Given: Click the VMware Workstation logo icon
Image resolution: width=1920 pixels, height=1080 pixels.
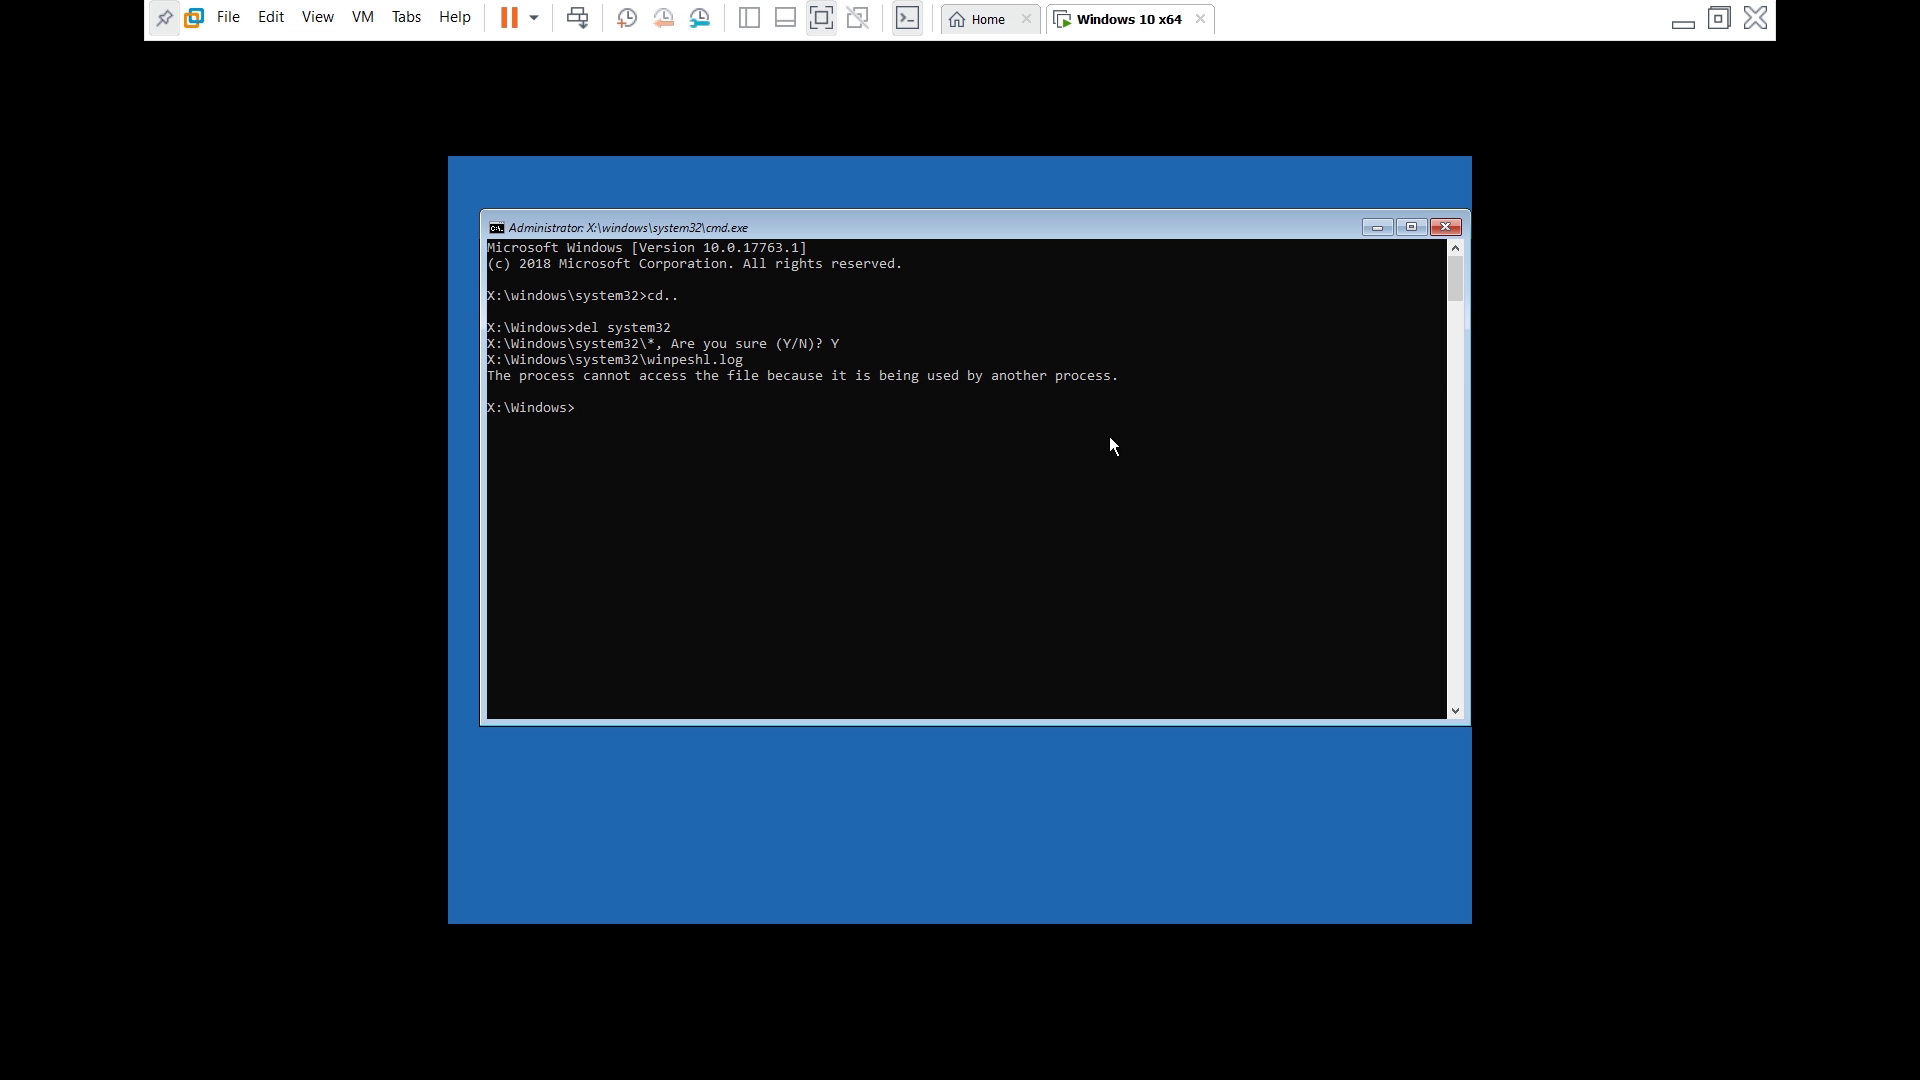Looking at the screenshot, I should pos(195,18).
